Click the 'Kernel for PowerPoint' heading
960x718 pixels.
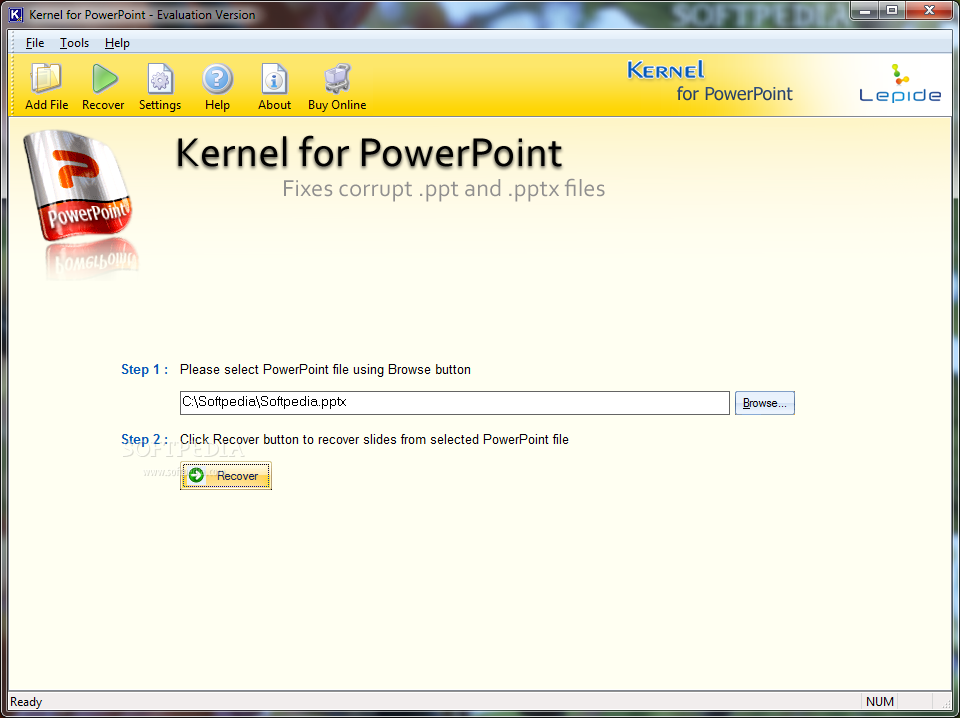[369, 153]
